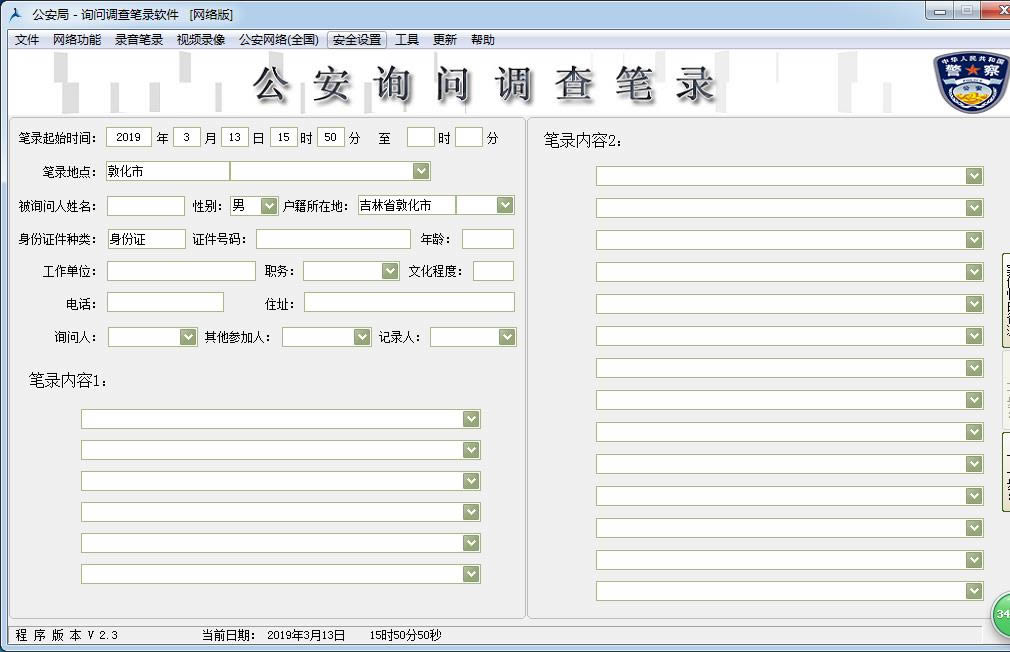The image size is (1010, 652).
Task: Open the 文件 menu
Action: (x=27, y=40)
